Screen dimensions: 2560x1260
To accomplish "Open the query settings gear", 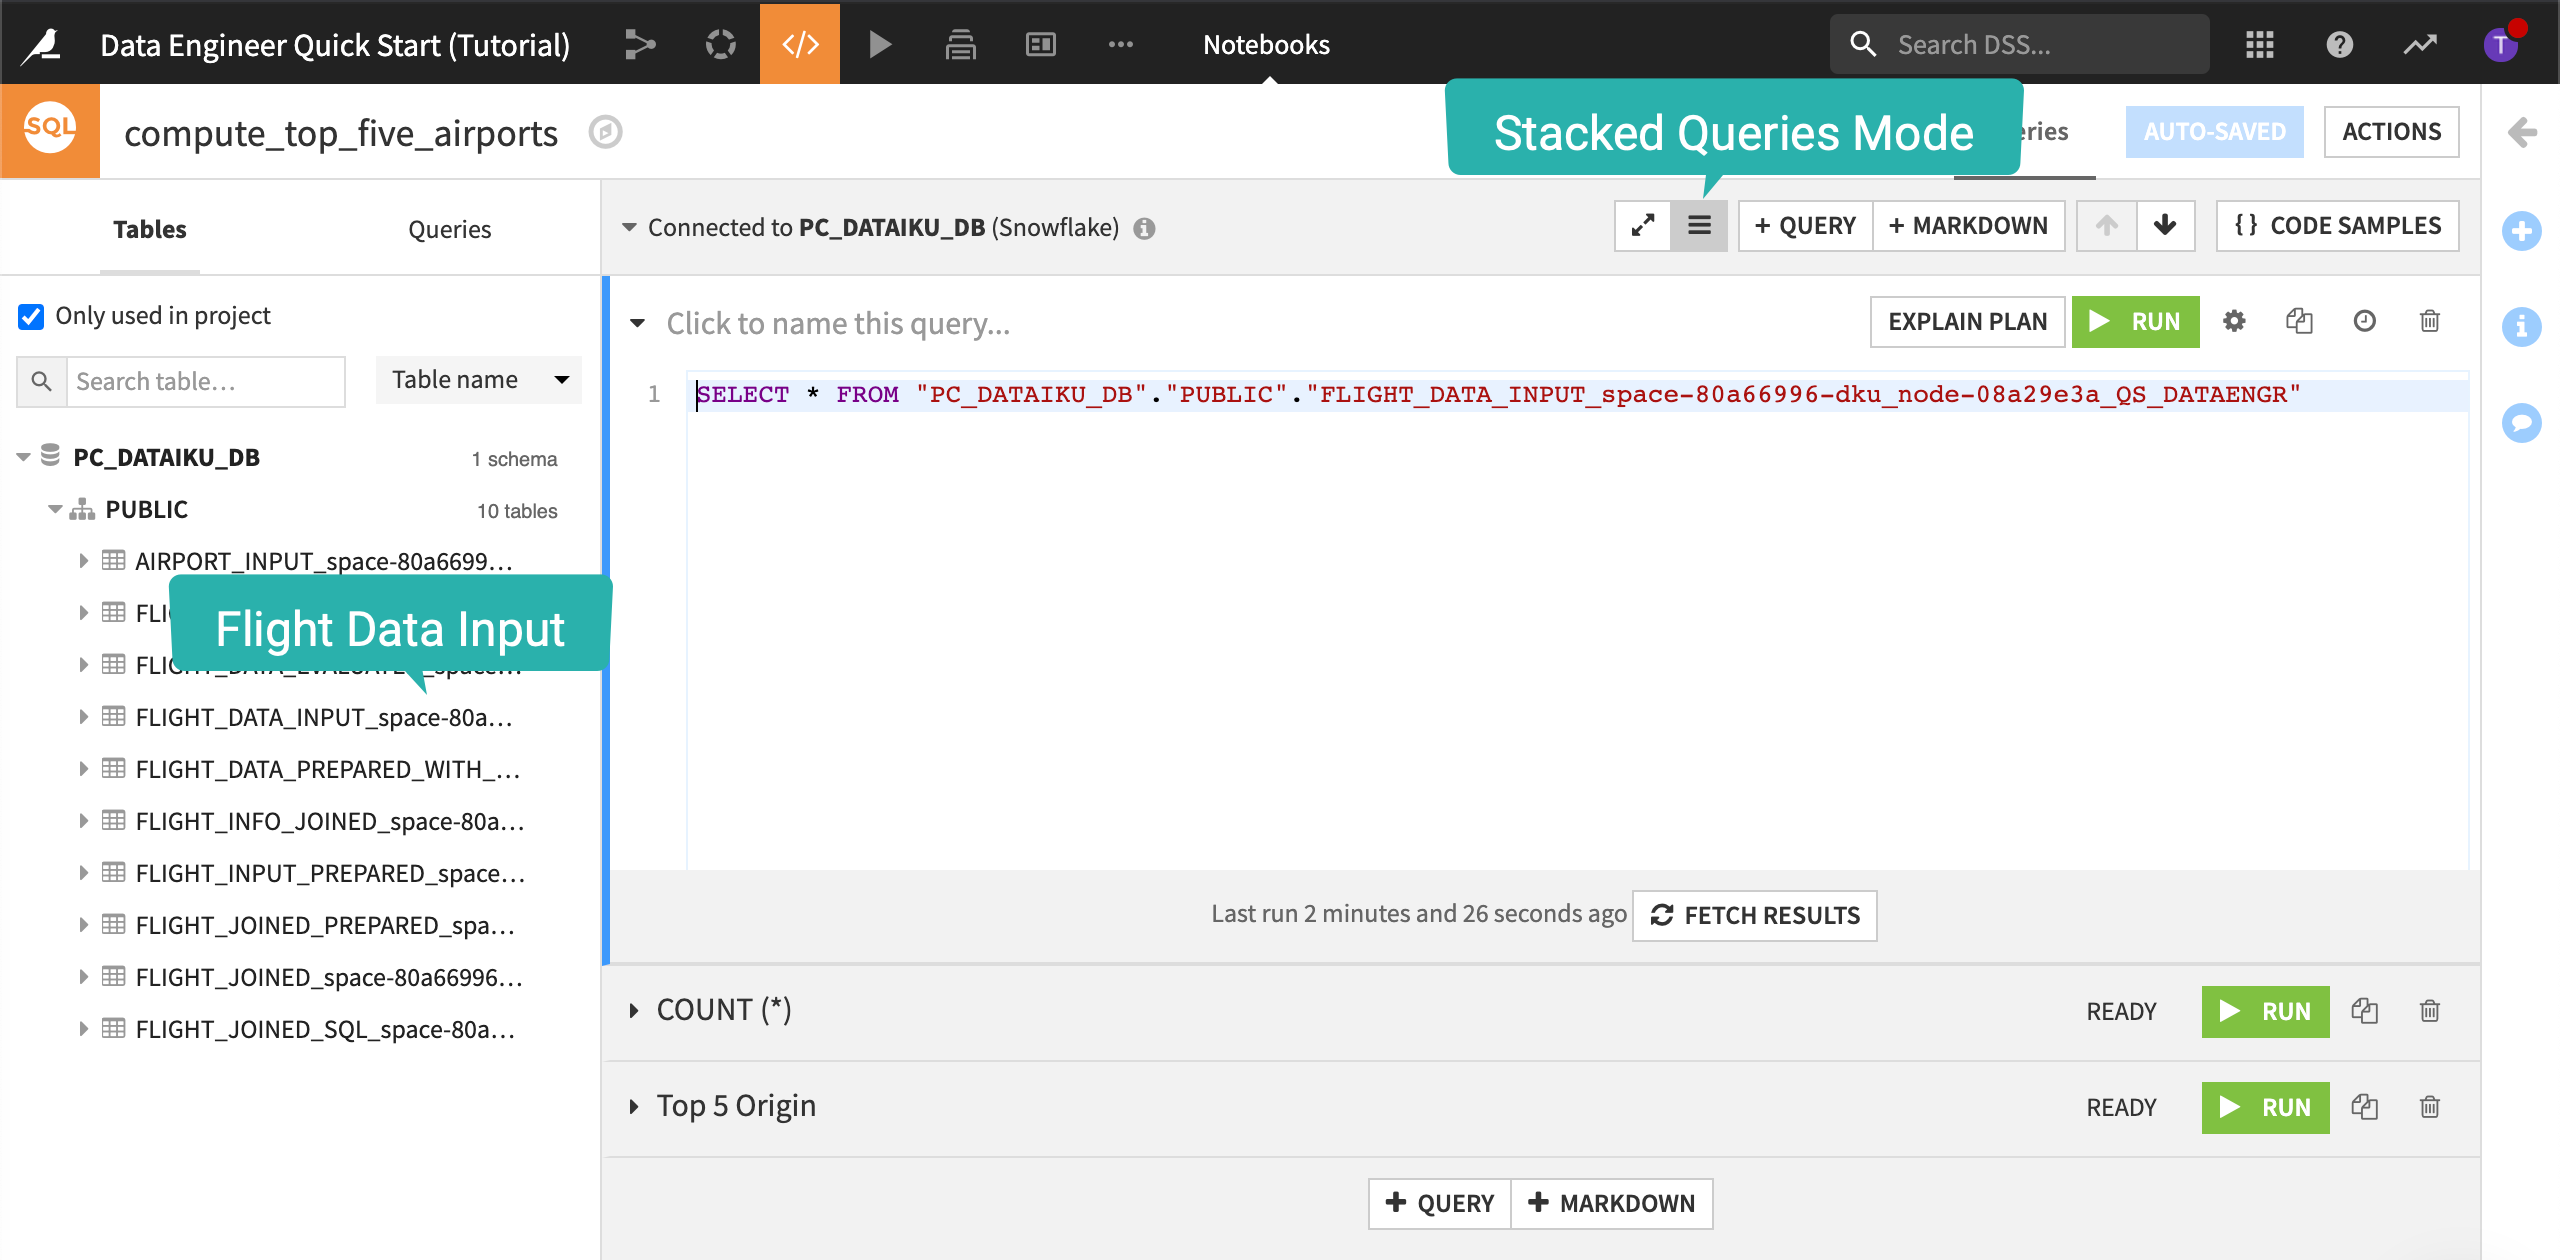I will click(2234, 321).
